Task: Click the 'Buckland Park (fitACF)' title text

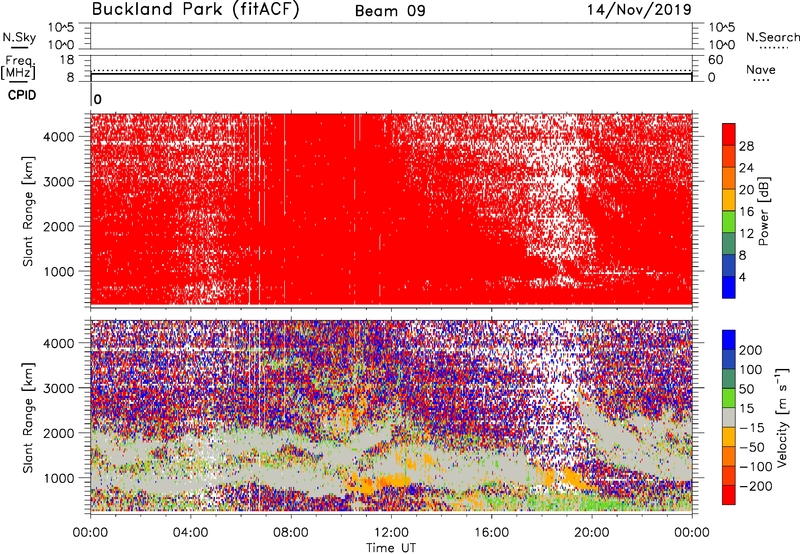Action: (x=195, y=9)
